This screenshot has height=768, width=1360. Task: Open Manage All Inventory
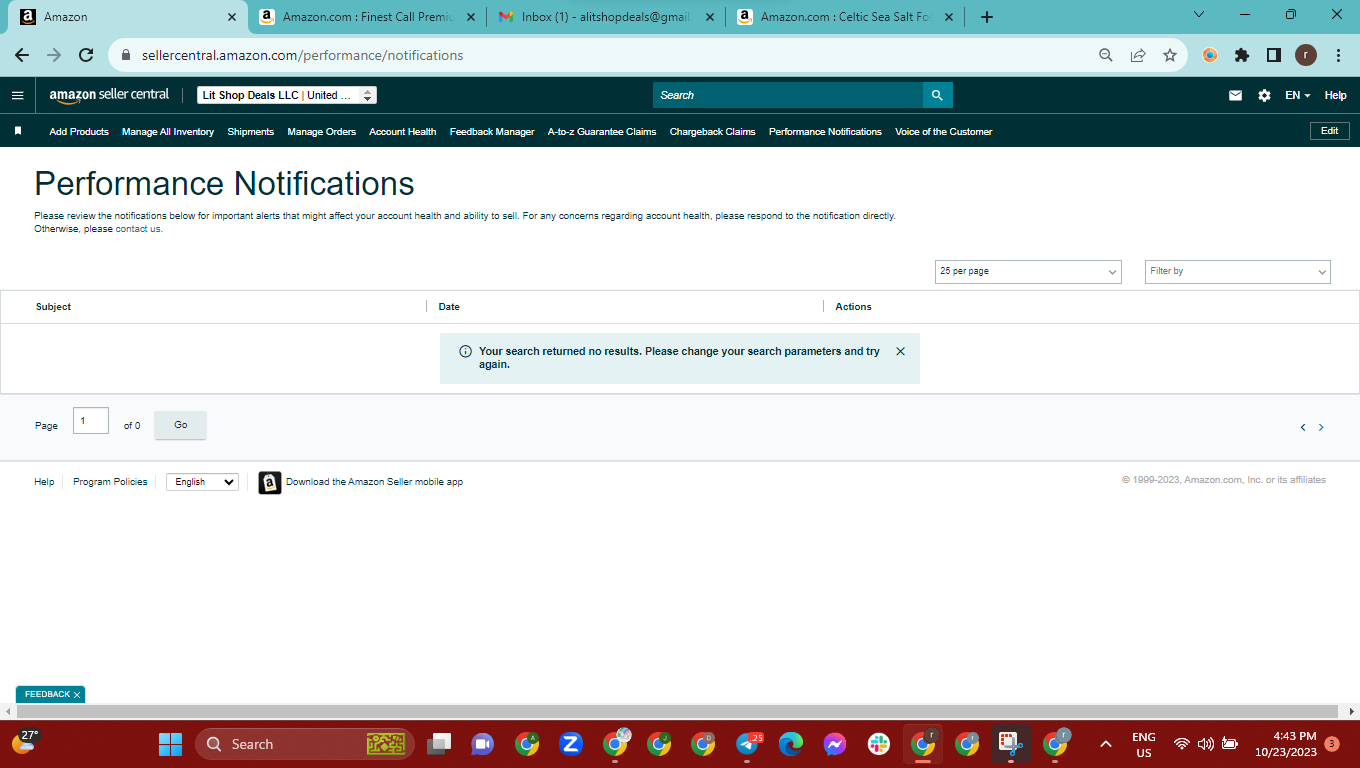pyautogui.click(x=168, y=131)
